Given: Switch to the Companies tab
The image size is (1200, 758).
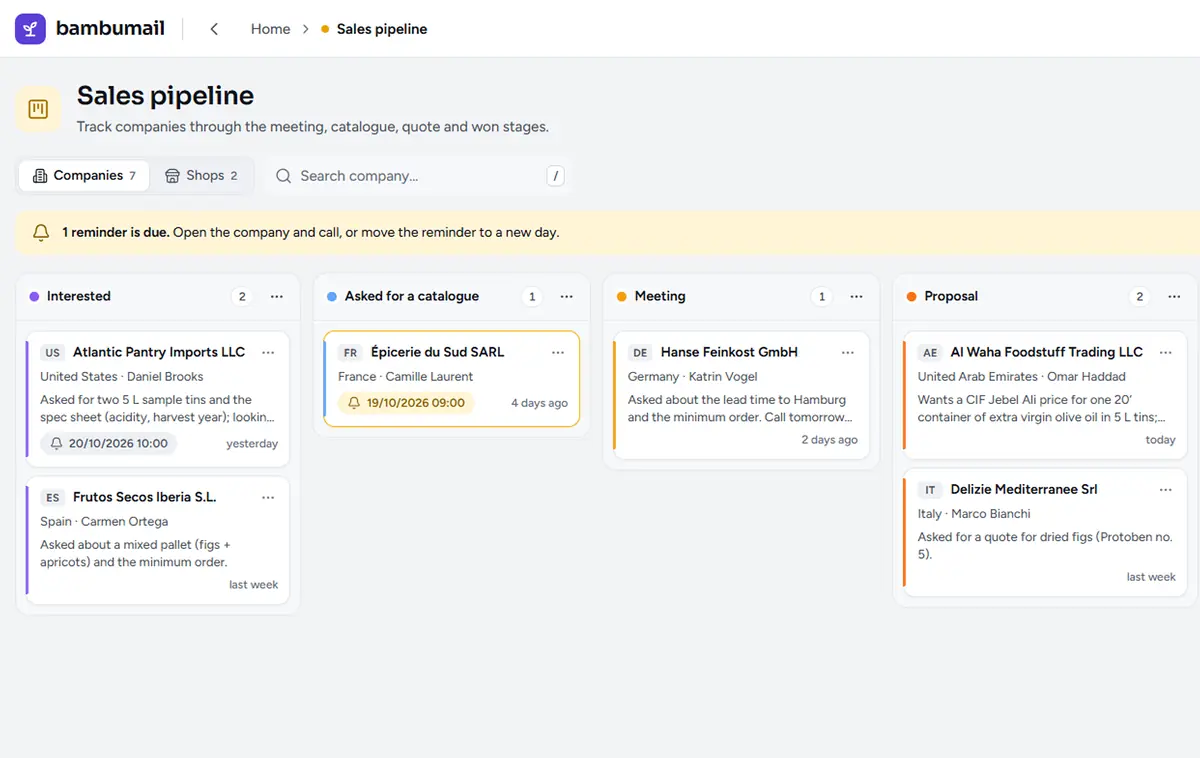Looking at the screenshot, I should (84, 175).
